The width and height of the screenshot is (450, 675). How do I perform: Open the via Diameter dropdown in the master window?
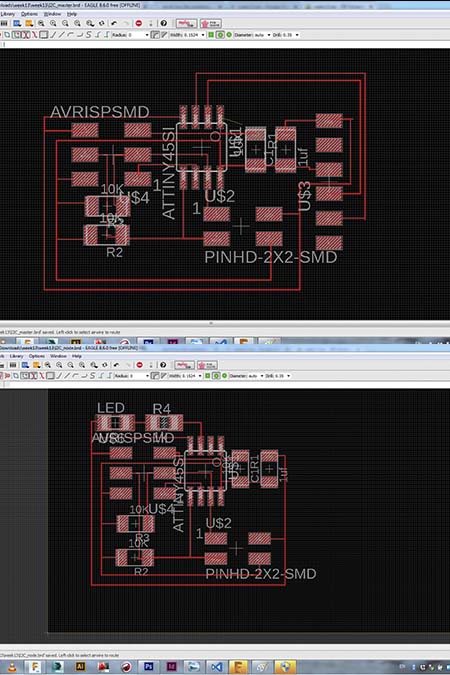pyautogui.click(x=269, y=35)
